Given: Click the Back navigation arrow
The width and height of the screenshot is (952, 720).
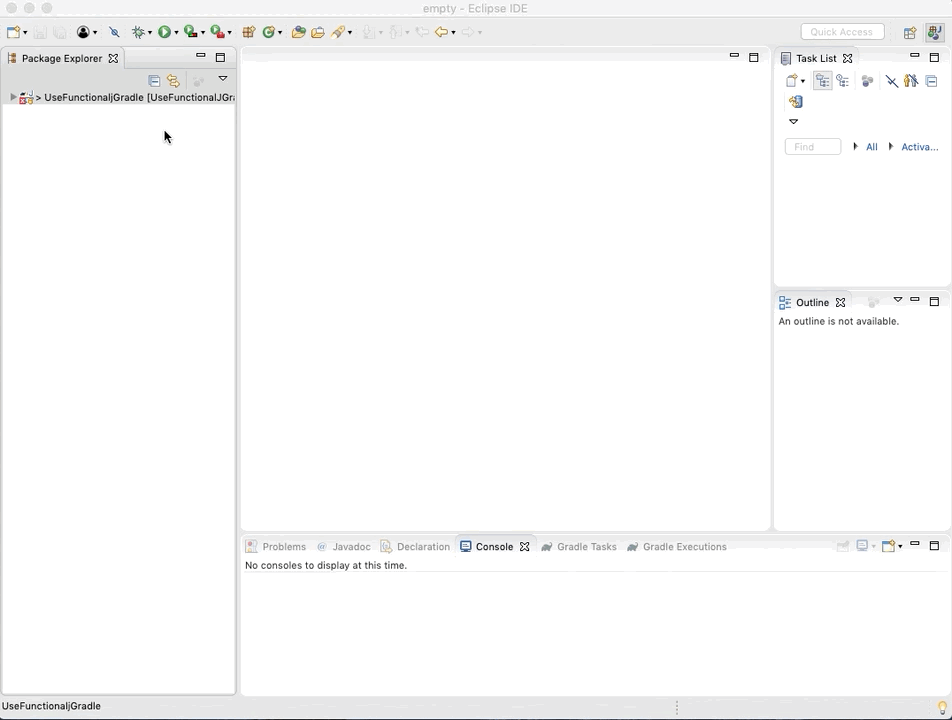Looking at the screenshot, I should (x=441, y=32).
